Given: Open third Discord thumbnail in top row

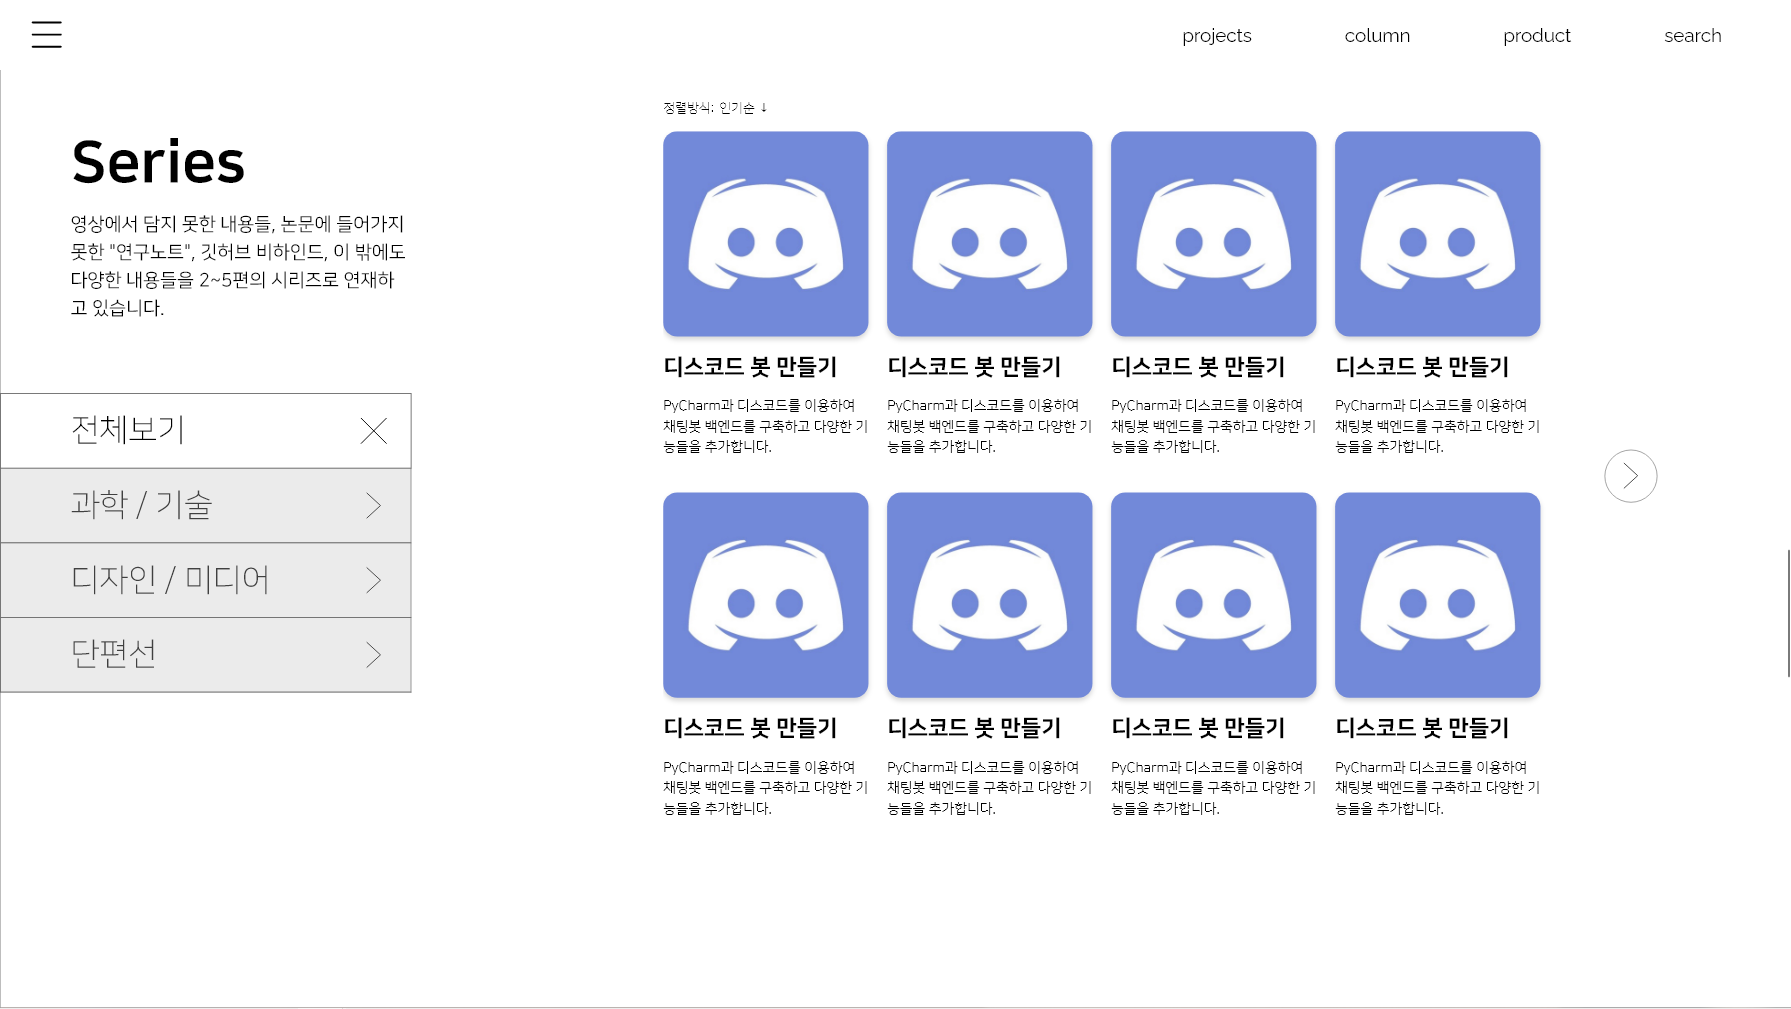Looking at the screenshot, I should [1214, 234].
